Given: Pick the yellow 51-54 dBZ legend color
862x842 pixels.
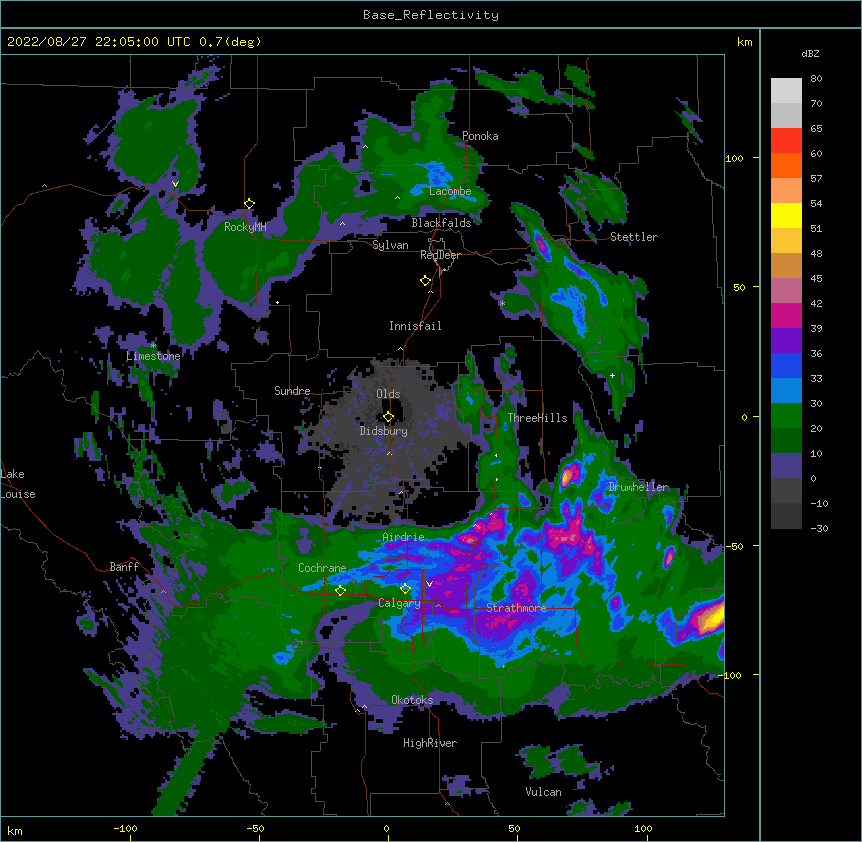Looking at the screenshot, I should pos(786,215).
